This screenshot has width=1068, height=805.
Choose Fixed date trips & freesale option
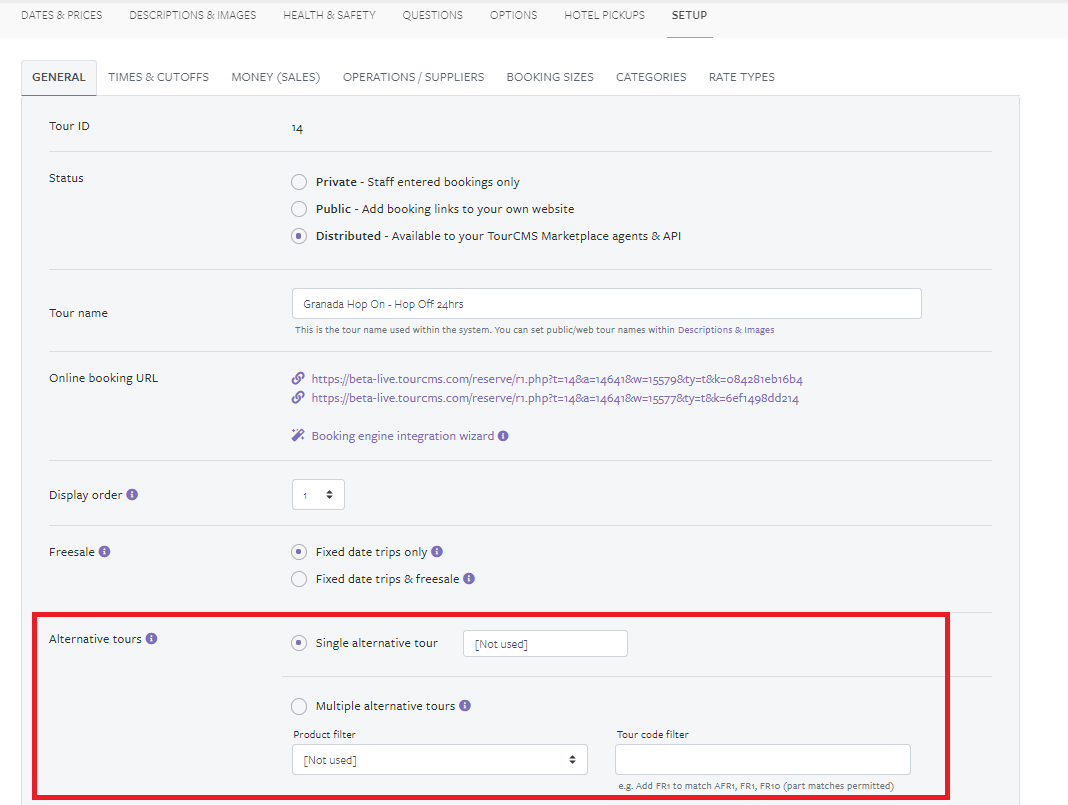pos(299,579)
